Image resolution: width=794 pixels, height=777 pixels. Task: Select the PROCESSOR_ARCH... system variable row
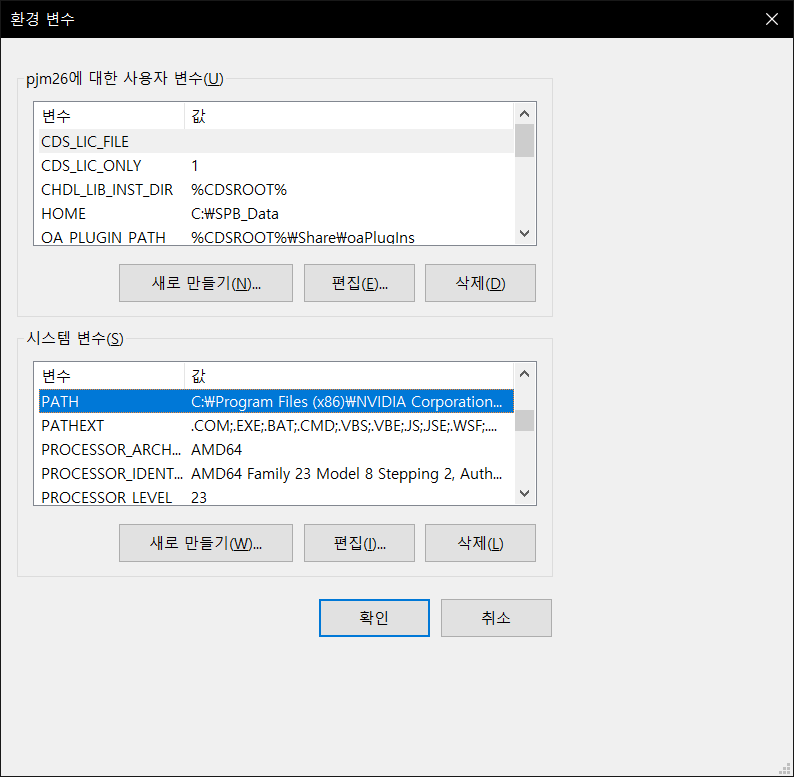276,449
